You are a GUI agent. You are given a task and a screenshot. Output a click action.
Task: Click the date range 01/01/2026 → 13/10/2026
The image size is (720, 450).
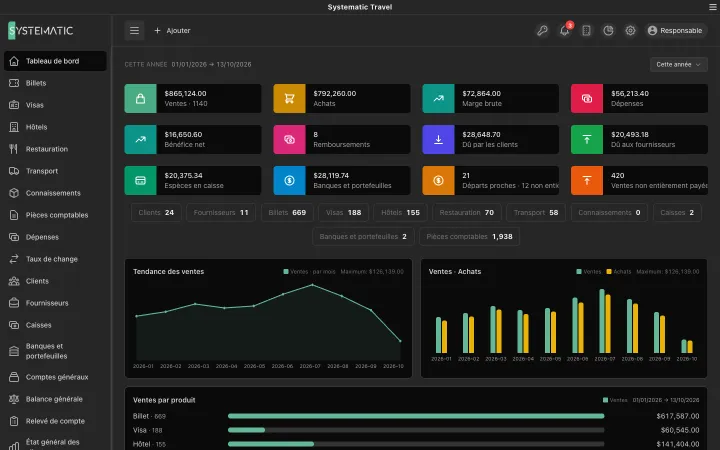[x=212, y=65]
